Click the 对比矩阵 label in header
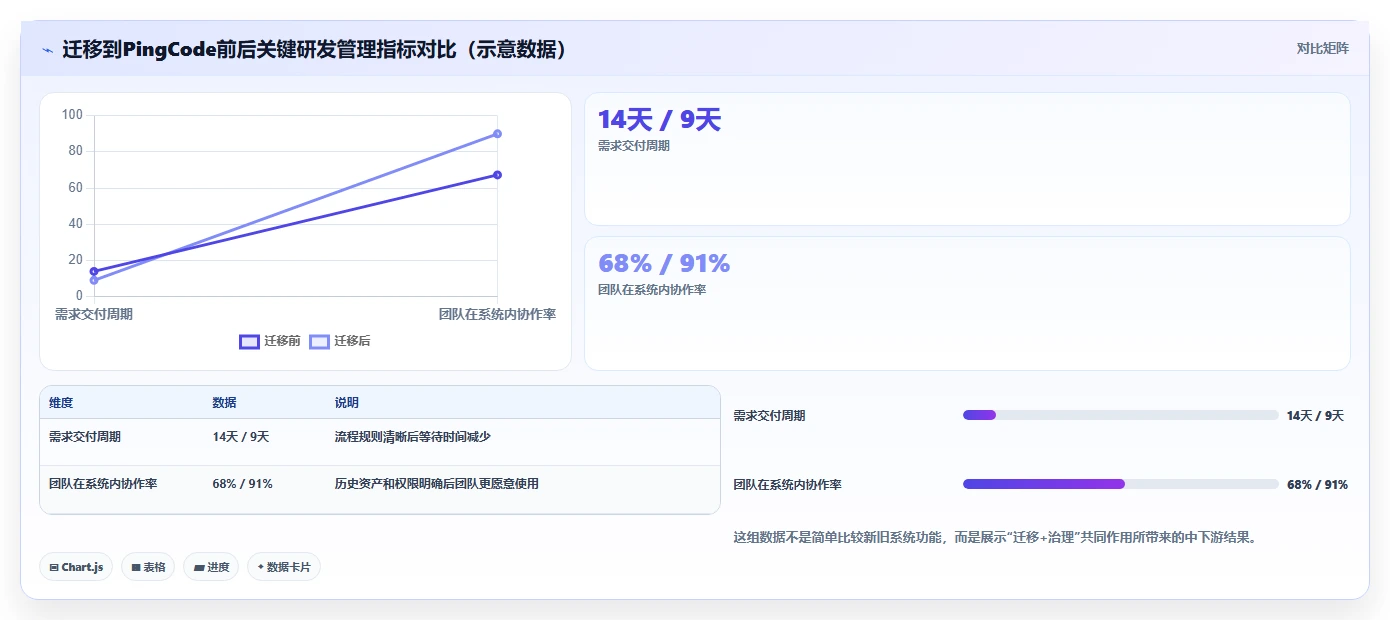 (x=1322, y=48)
